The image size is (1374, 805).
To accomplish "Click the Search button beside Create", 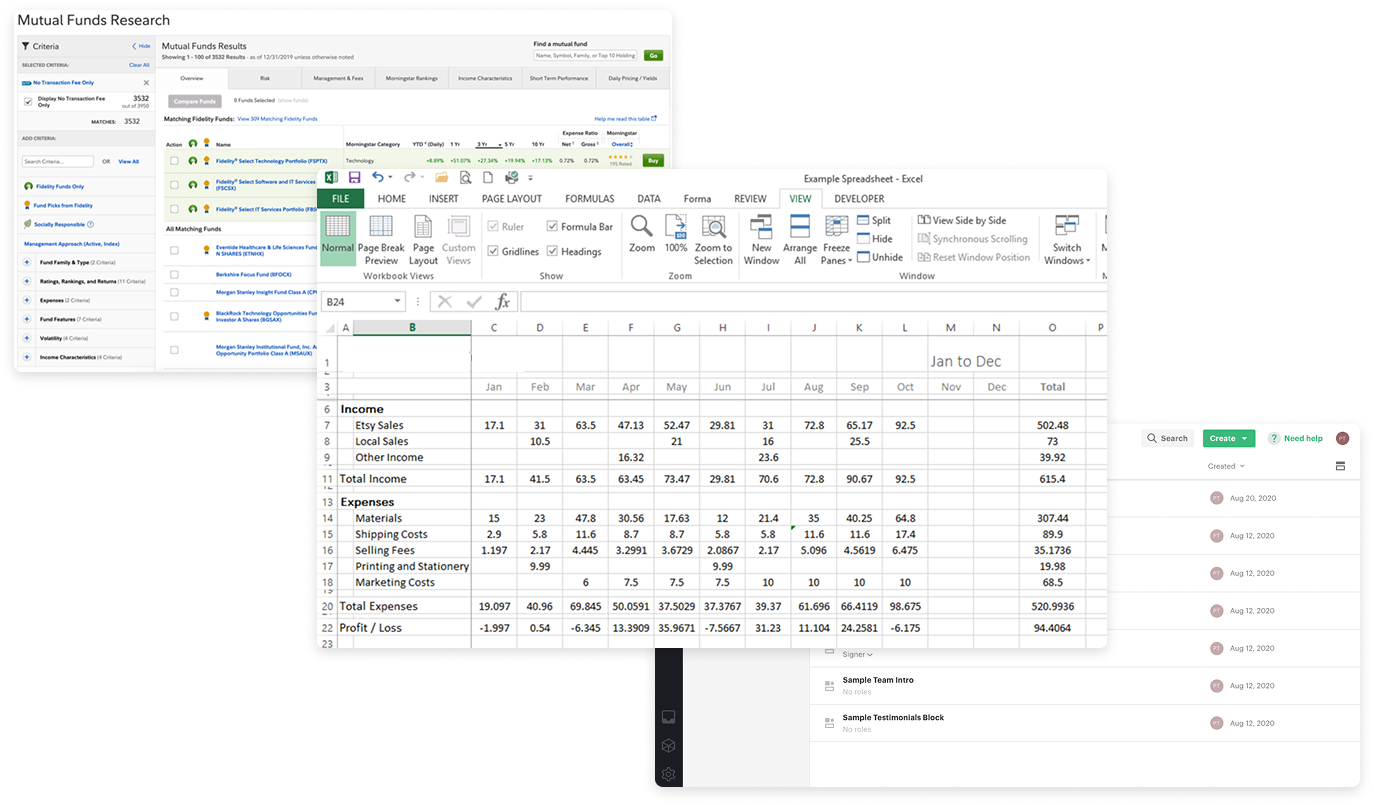I will tap(1167, 438).
